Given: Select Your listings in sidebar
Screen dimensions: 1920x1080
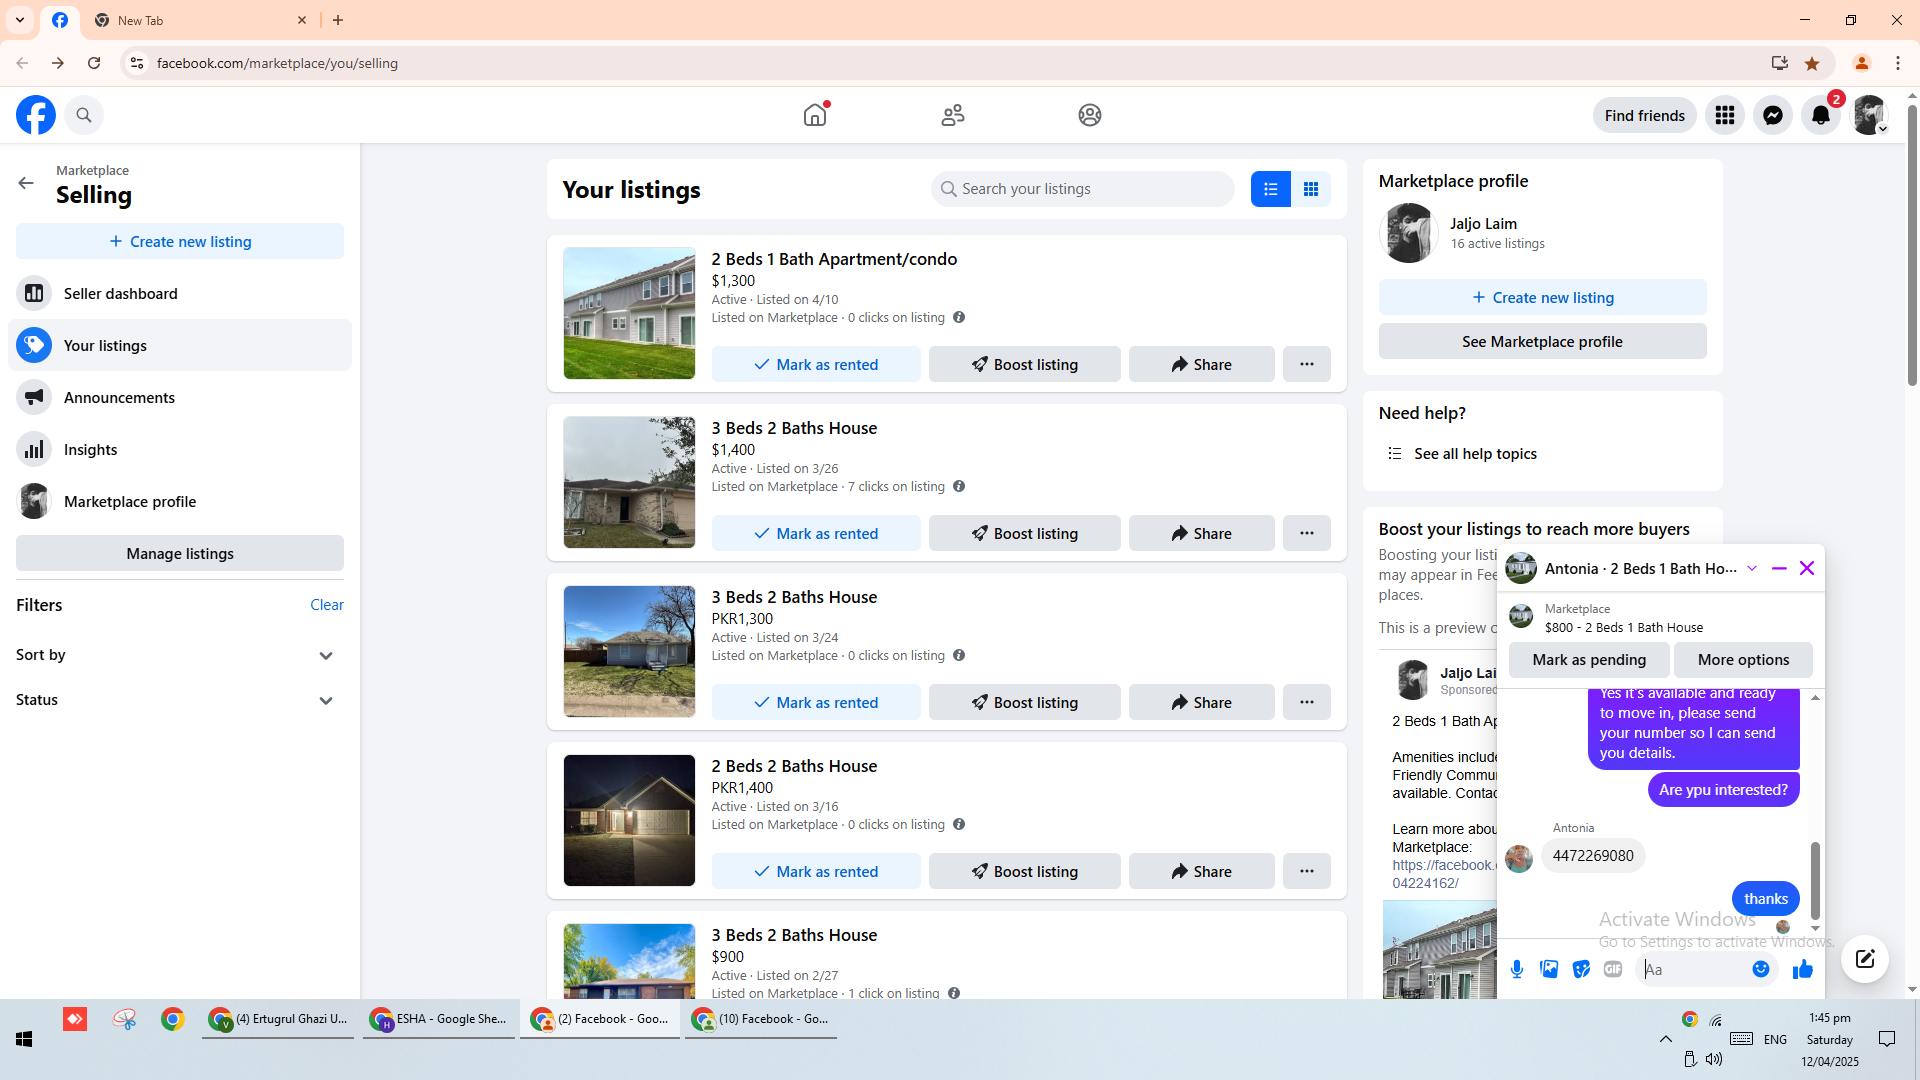Looking at the screenshot, I should click(180, 345).
